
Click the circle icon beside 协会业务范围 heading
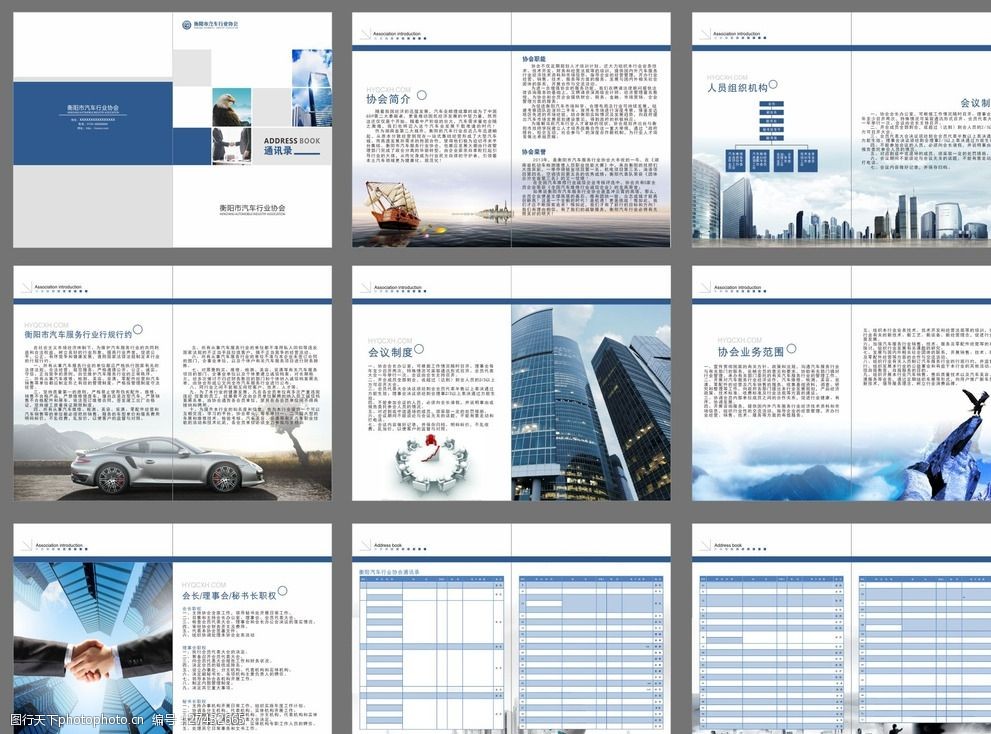tap(792, 348)
